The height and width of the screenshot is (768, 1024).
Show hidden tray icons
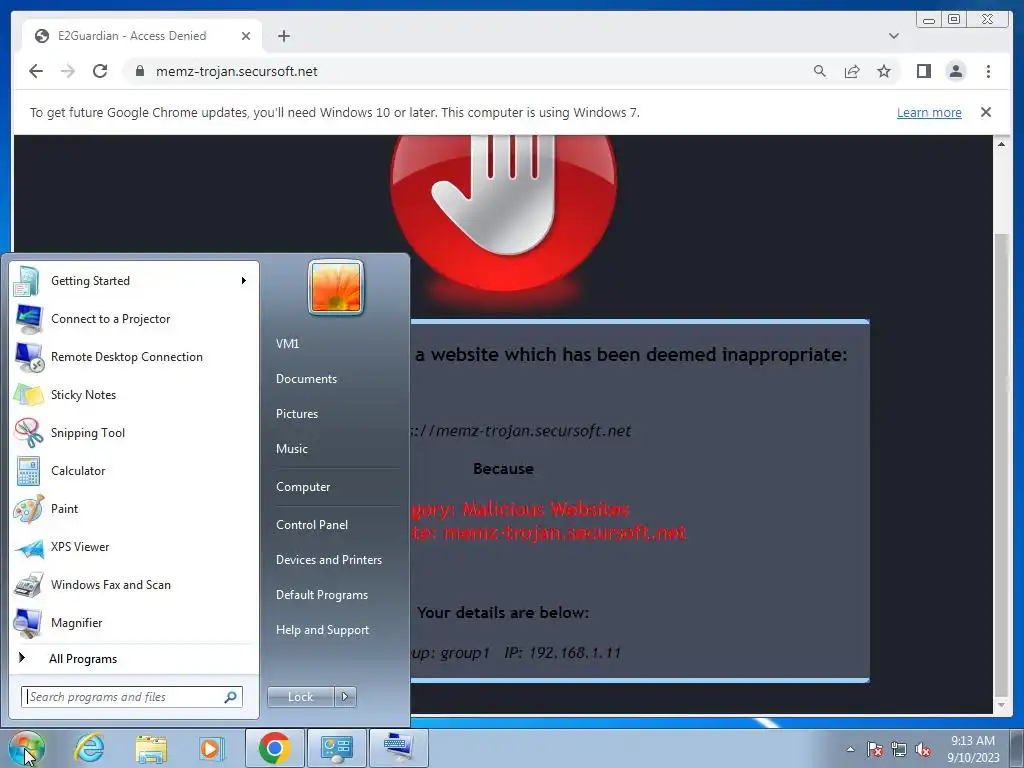point(850,749)
